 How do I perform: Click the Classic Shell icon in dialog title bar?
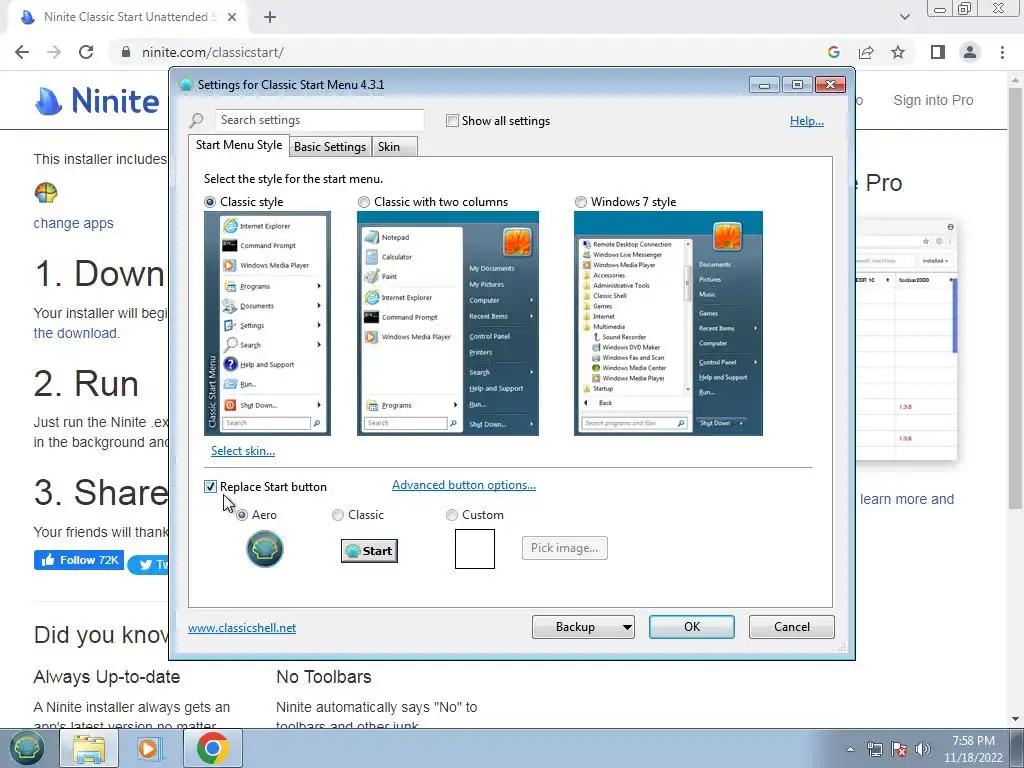pyautogui.click(x=185, y=84)
